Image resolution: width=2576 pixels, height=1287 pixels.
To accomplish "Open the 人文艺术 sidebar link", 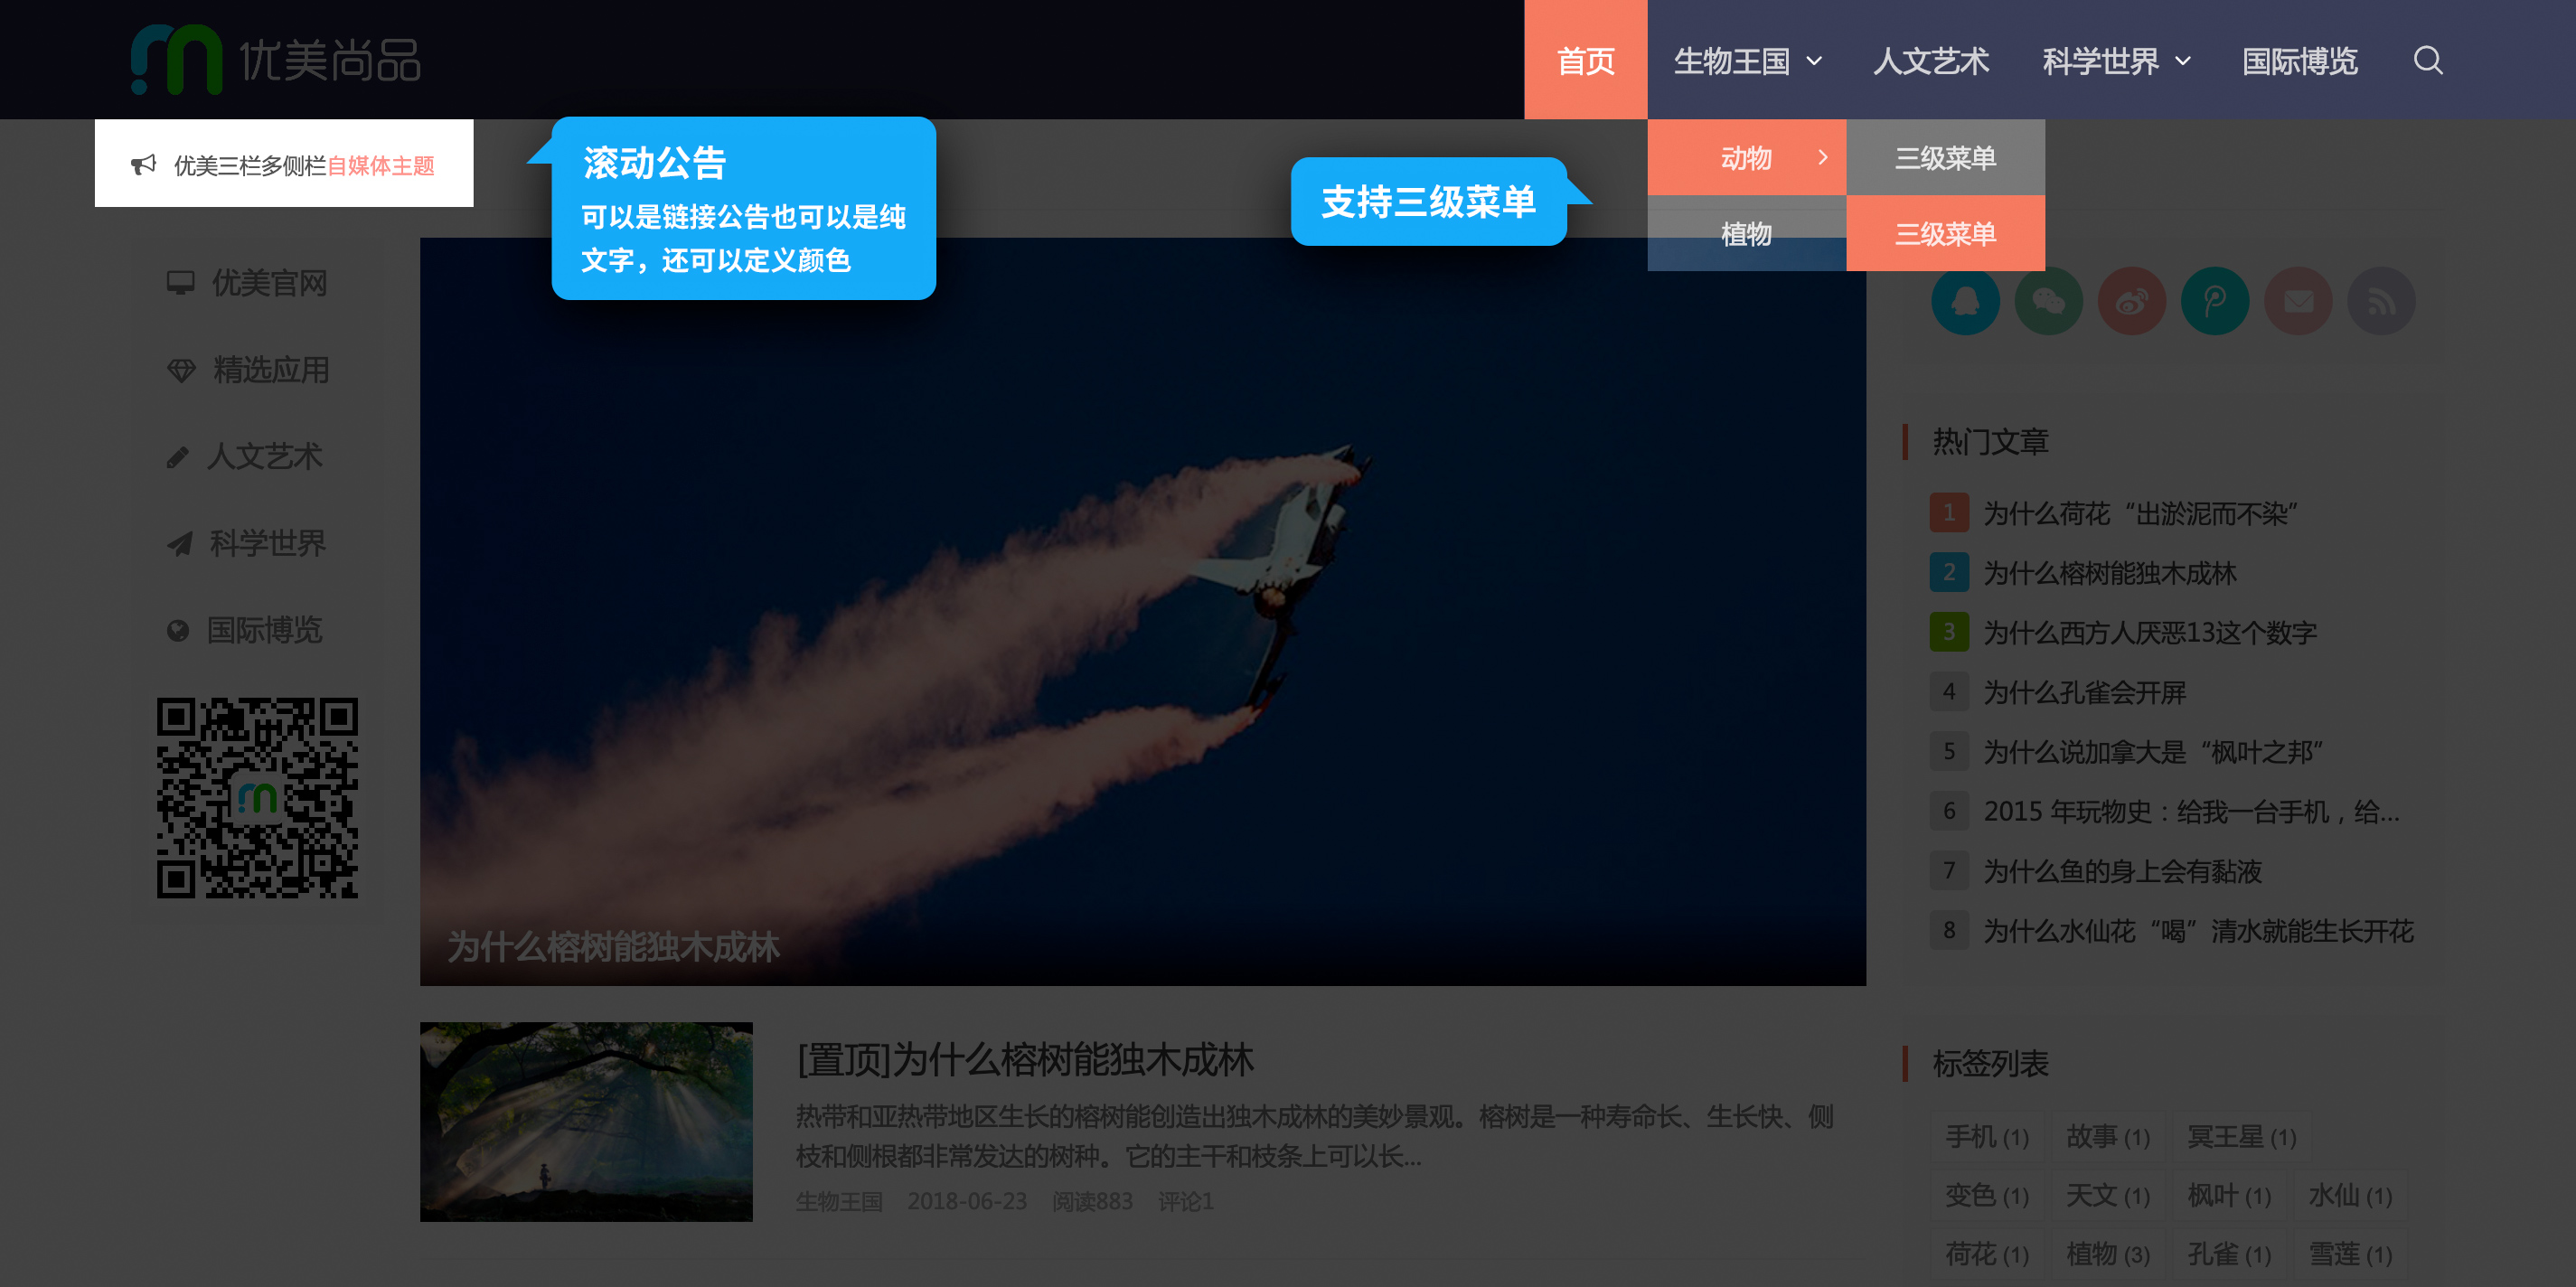I will click(264, 457).
